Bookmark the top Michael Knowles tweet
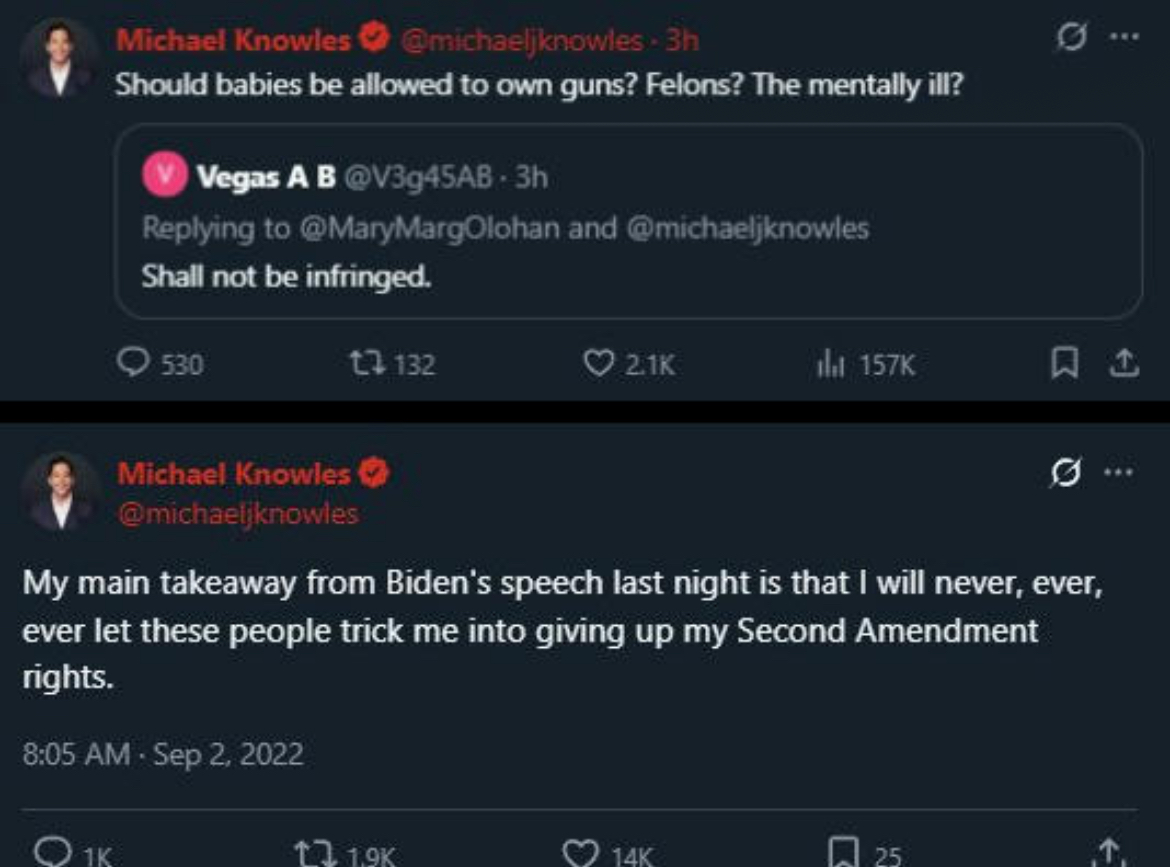1170x867 pixels. (1062, 364)
